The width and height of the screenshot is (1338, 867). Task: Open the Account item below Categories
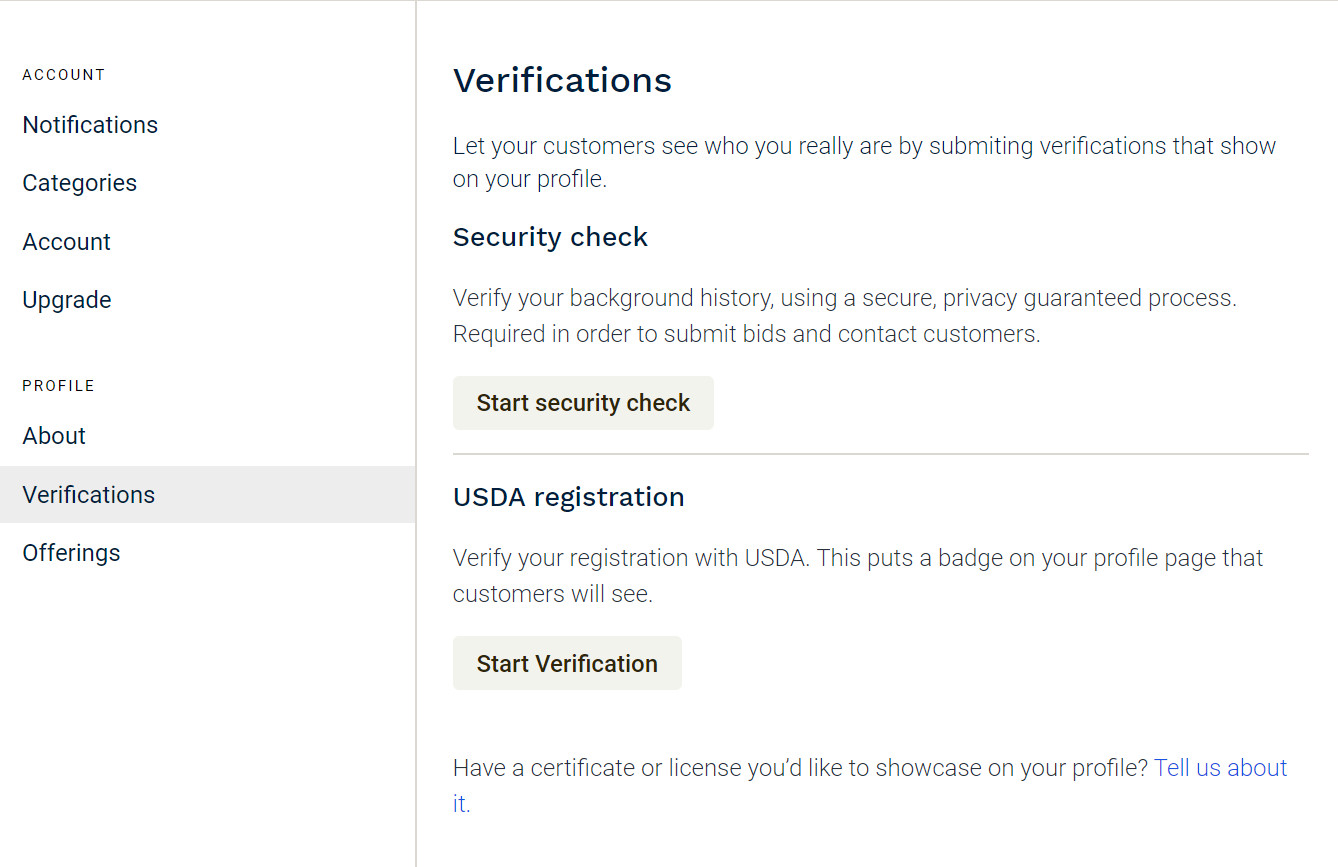click(x=67, y=242)
